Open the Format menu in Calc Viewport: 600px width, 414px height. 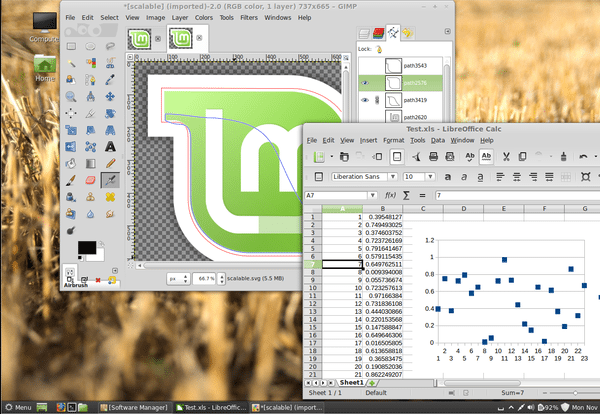(394, 140)
